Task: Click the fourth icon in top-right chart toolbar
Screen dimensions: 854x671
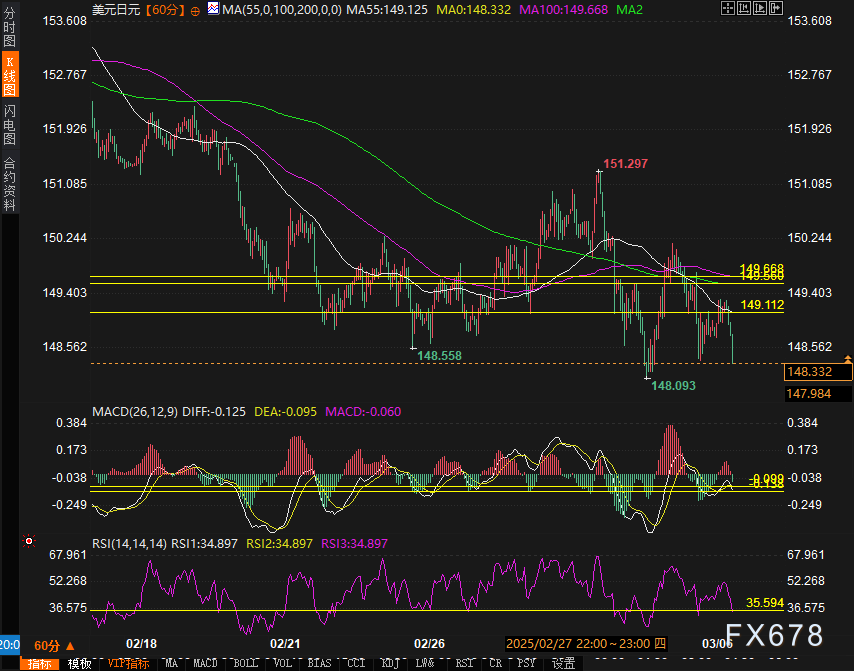Action: click(x=776, y=9)
